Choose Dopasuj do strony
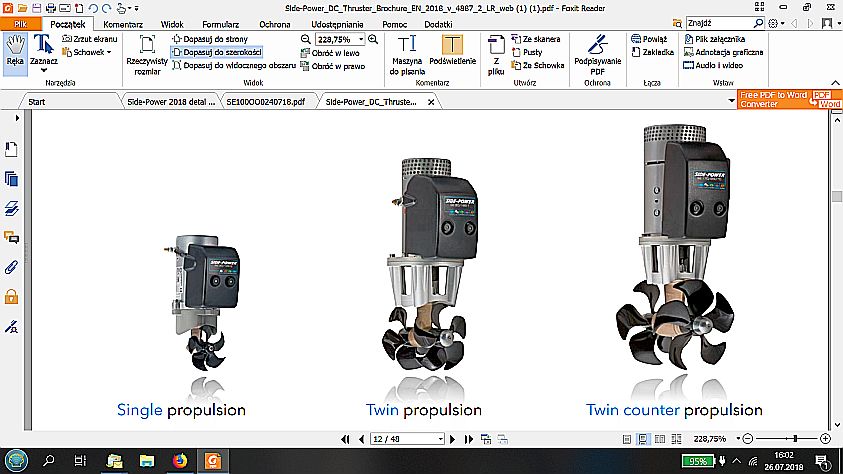843x474 pixels. pyautogui.click(x=210, y=39)
